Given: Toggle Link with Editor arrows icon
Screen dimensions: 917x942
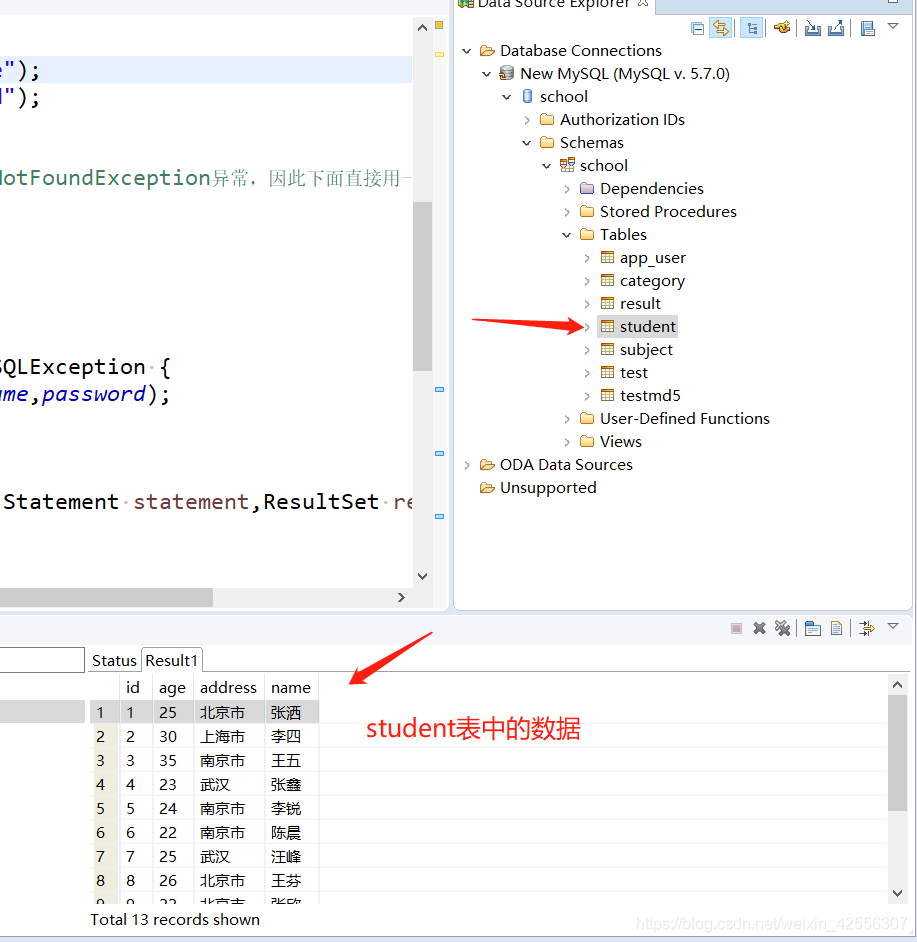Looking at the screenshot, I should click(x=720, y=28).
